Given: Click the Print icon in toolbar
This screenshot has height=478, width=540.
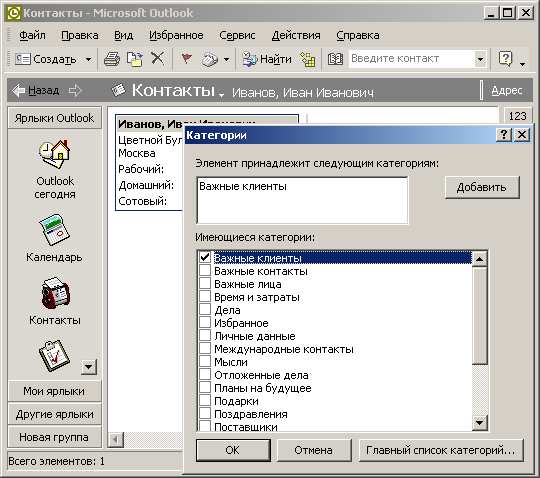Looking at the screenshot, I should point(112,59).
